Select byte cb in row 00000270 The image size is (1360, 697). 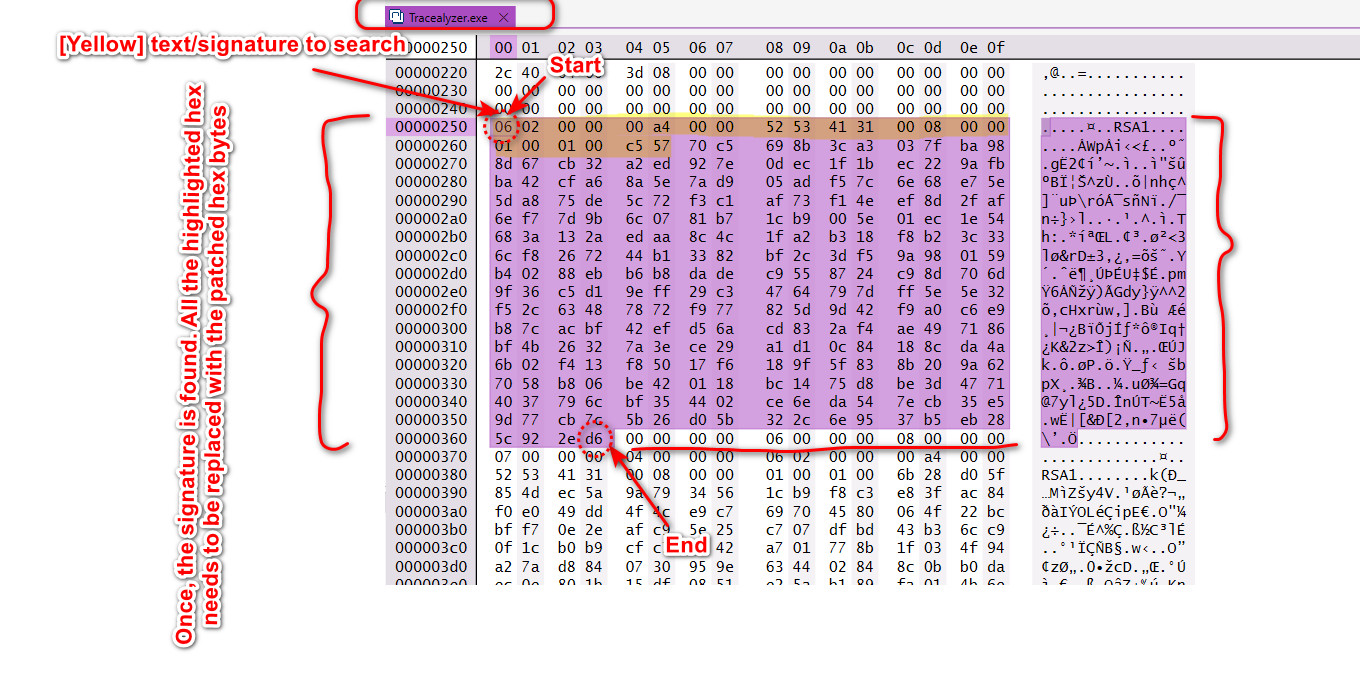pyautogui.click(x=566, y=163)
